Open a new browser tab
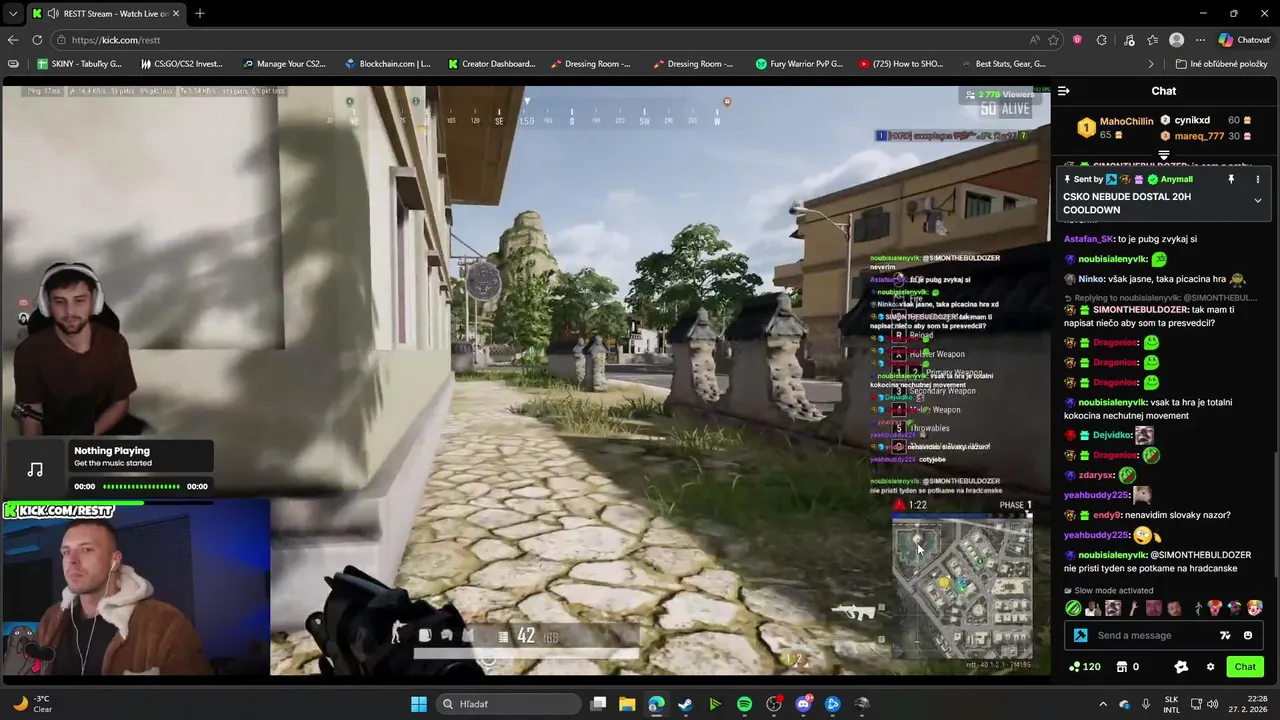The image size is (1280, 720). click(x=199, y=13)
